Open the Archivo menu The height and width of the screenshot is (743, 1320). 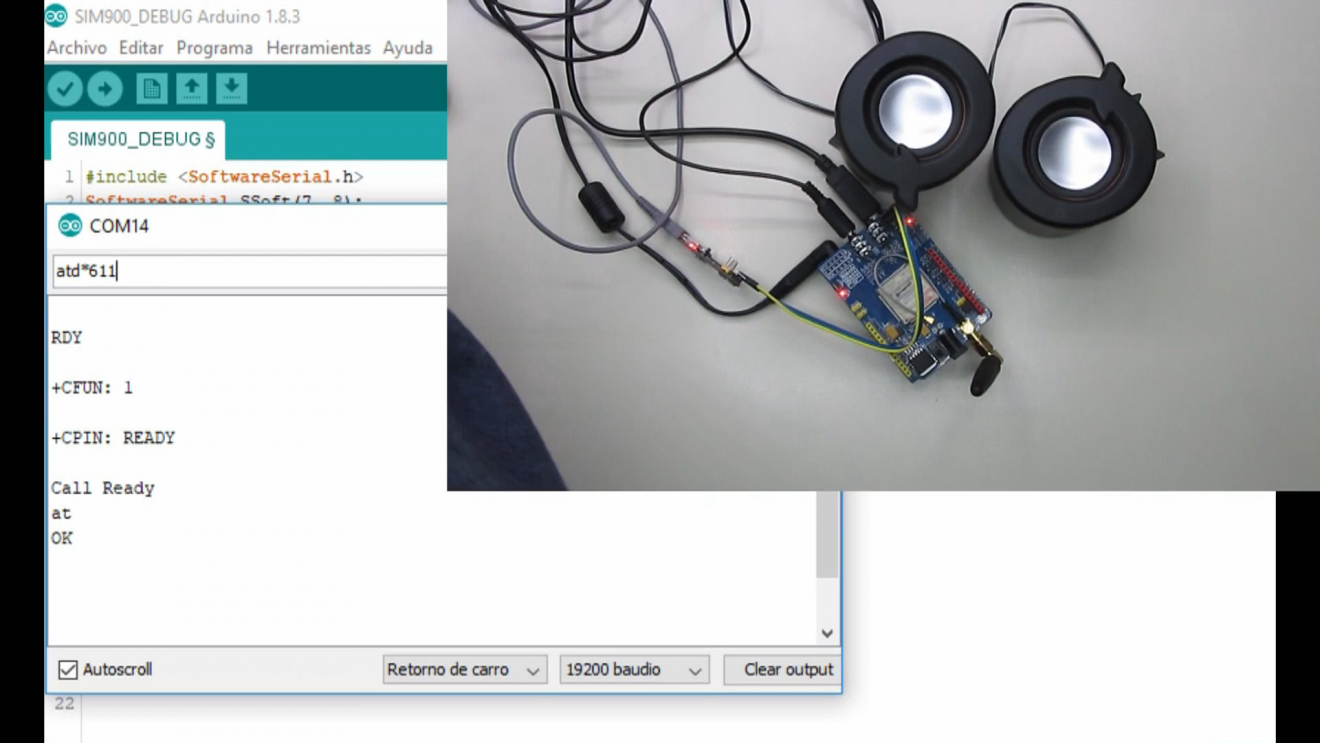[x=77, y=48]
